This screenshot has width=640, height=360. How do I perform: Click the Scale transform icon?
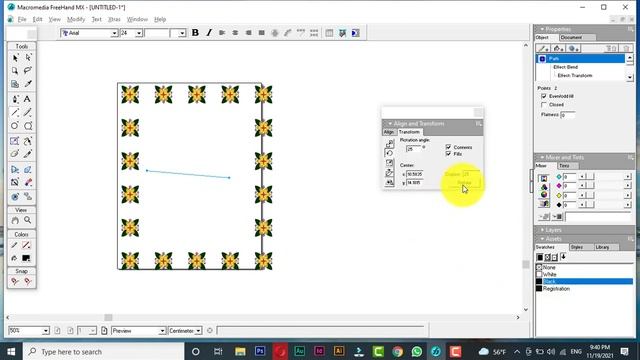[389, 163]
